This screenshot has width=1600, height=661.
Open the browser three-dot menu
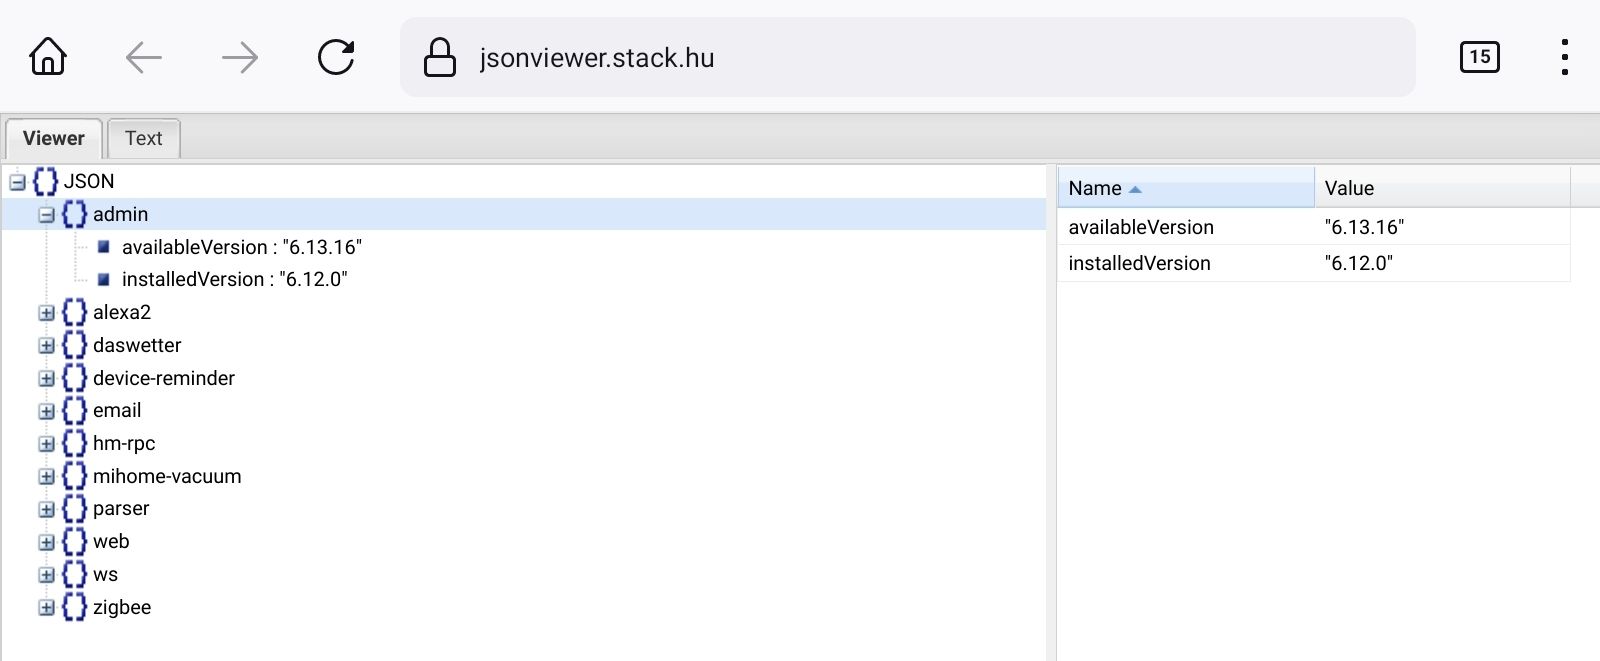coord(1564,57)
